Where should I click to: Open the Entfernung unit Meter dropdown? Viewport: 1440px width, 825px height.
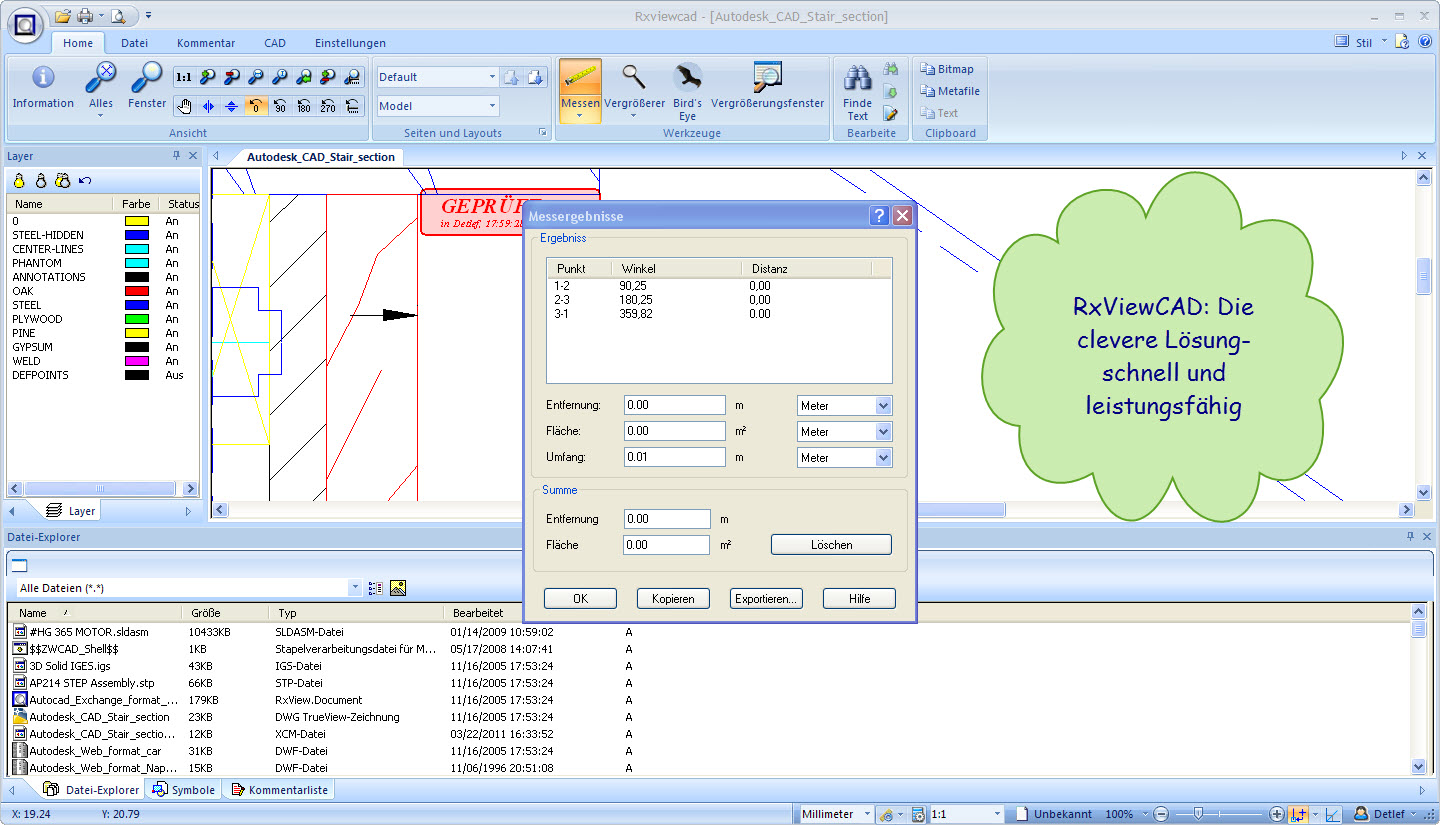(883, 406)
